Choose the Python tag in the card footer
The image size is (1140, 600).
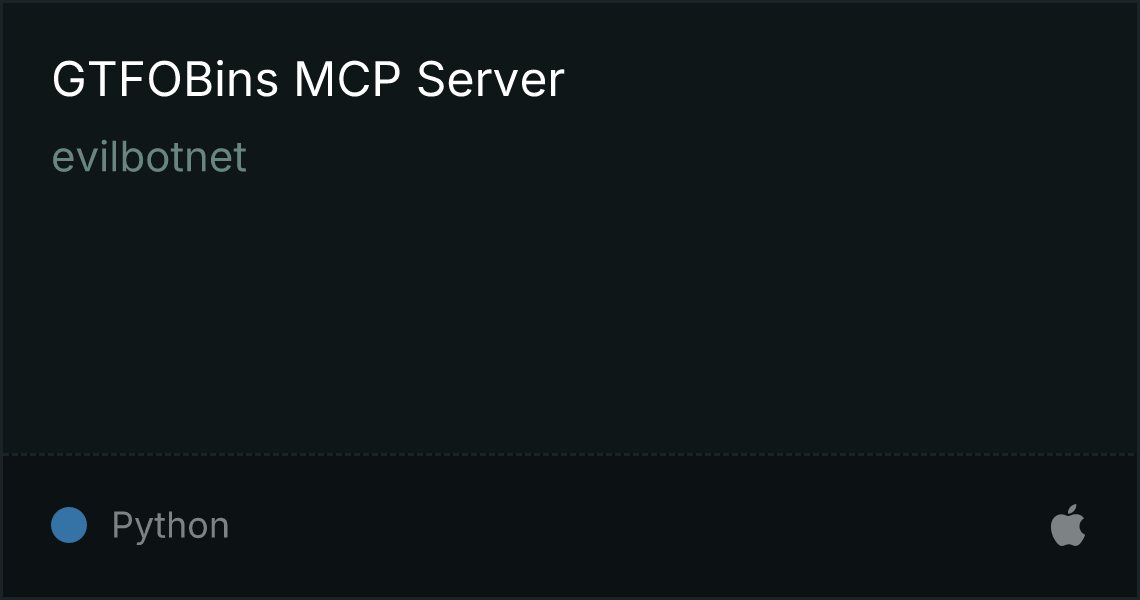pos(171,525)
